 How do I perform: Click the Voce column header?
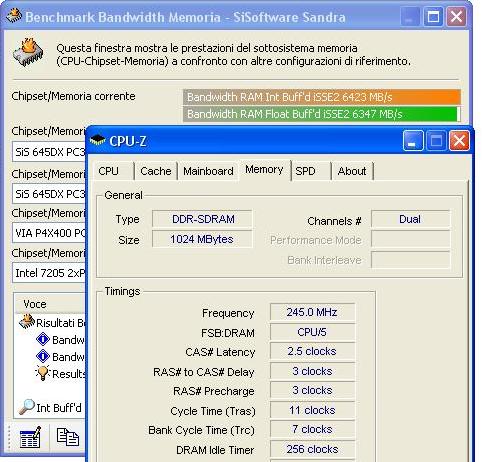[50, 304]
